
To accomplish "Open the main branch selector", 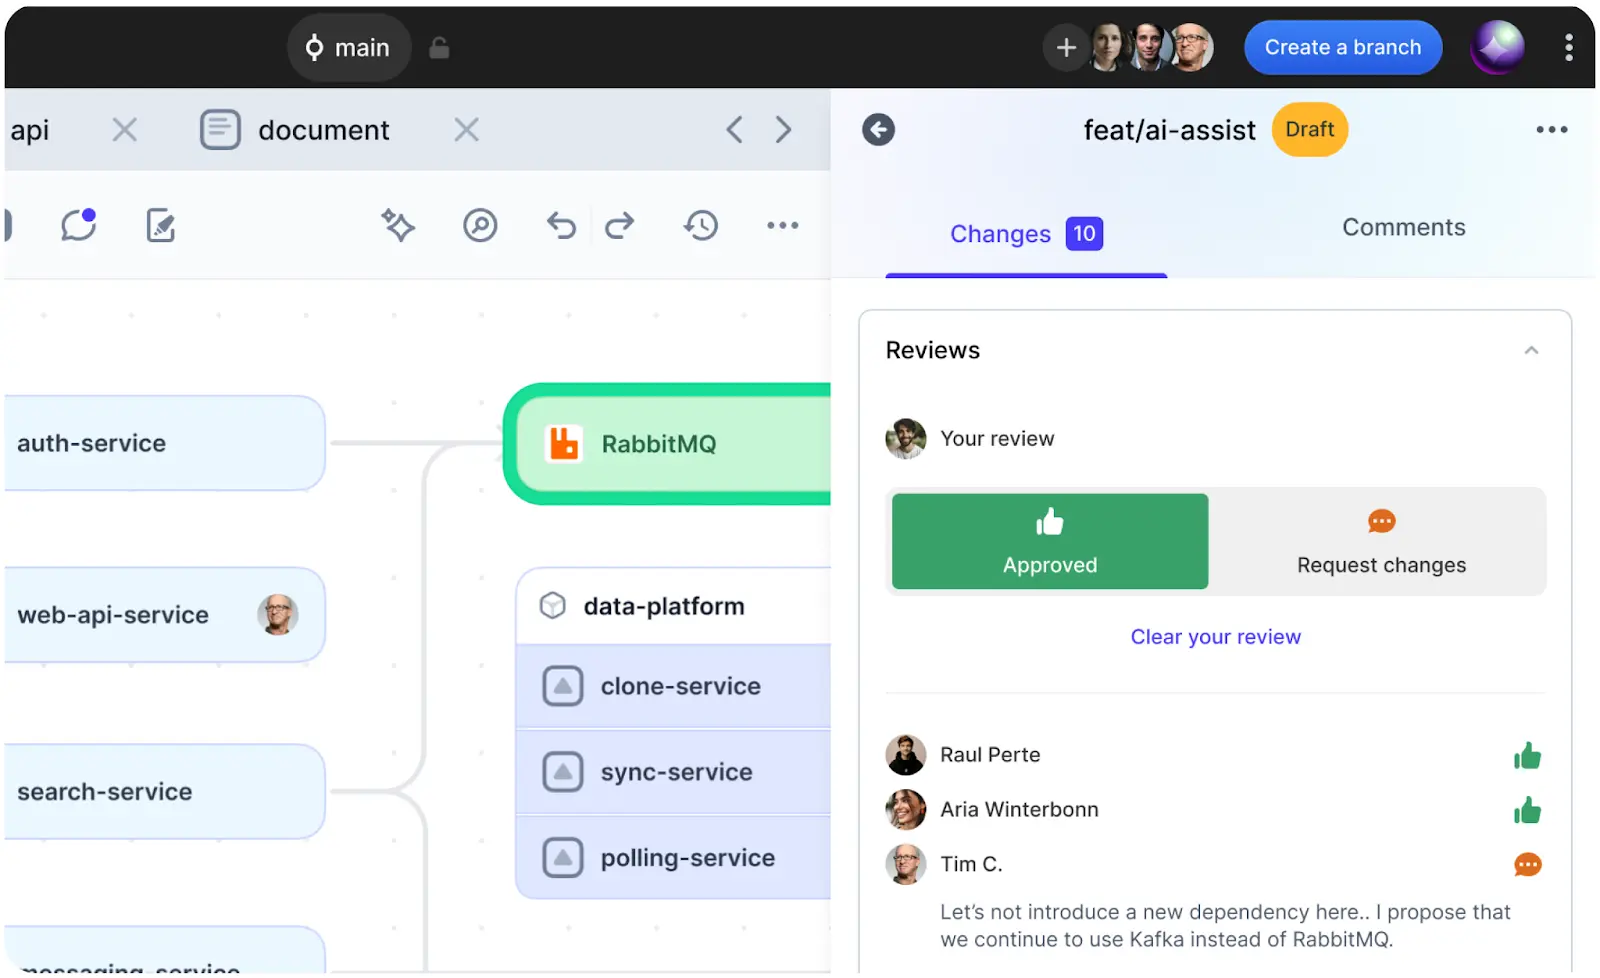I will (348, 48).
